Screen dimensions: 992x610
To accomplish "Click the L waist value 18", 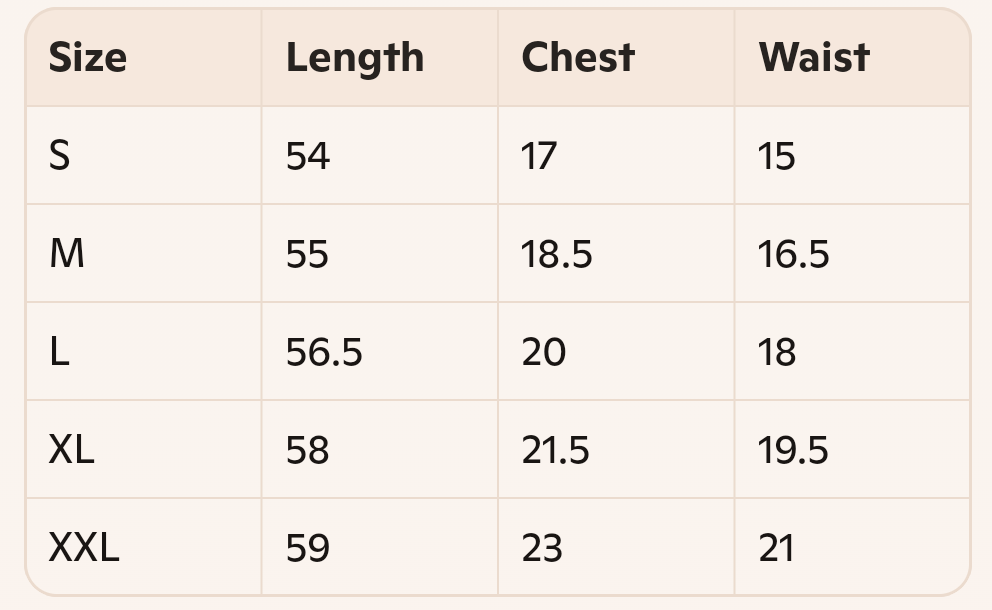I will 777,352.
